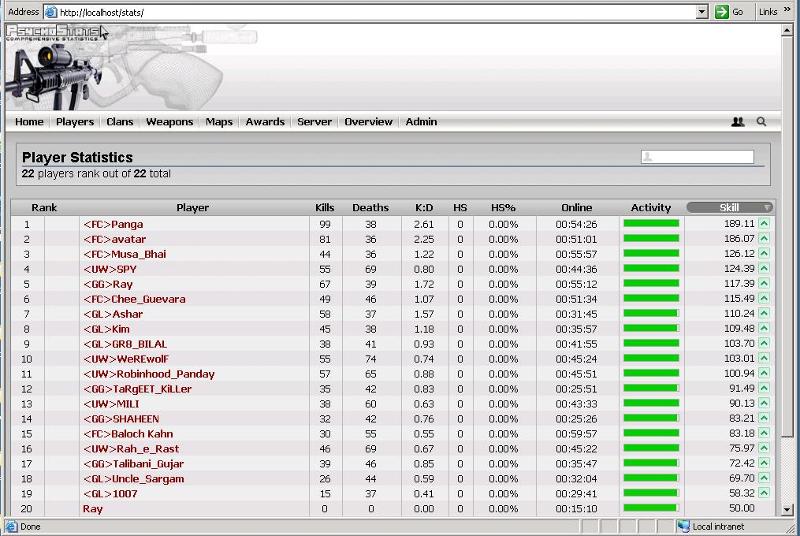Open player <UW>WeREwolF profile link
Image resolution: width=800 pixels, height=536 pixels.
126,359
